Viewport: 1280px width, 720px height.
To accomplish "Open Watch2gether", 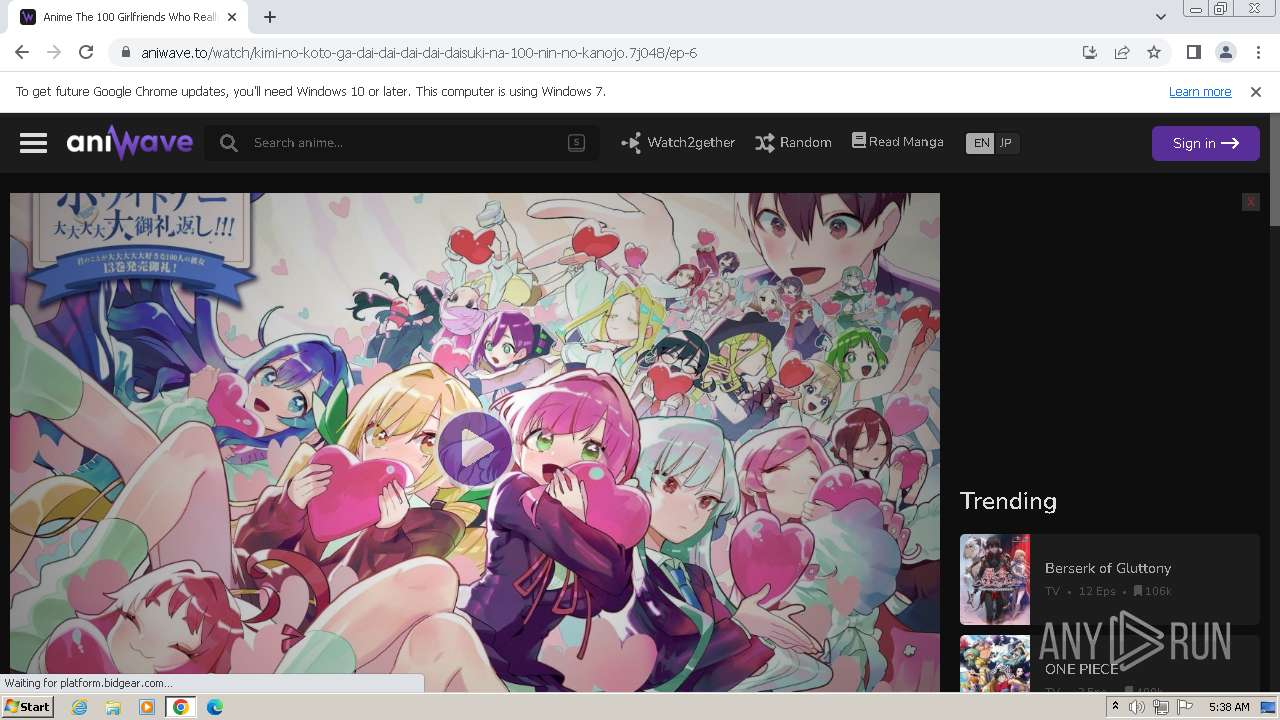I will click(678, 143).
